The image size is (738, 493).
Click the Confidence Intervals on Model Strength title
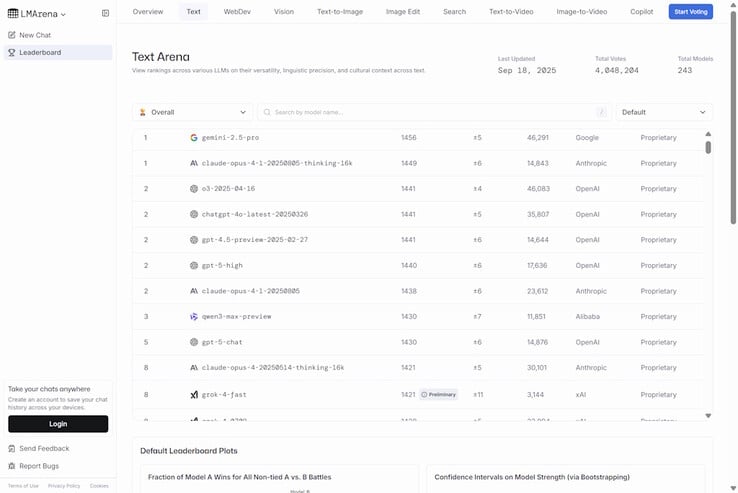pos(532,477)
